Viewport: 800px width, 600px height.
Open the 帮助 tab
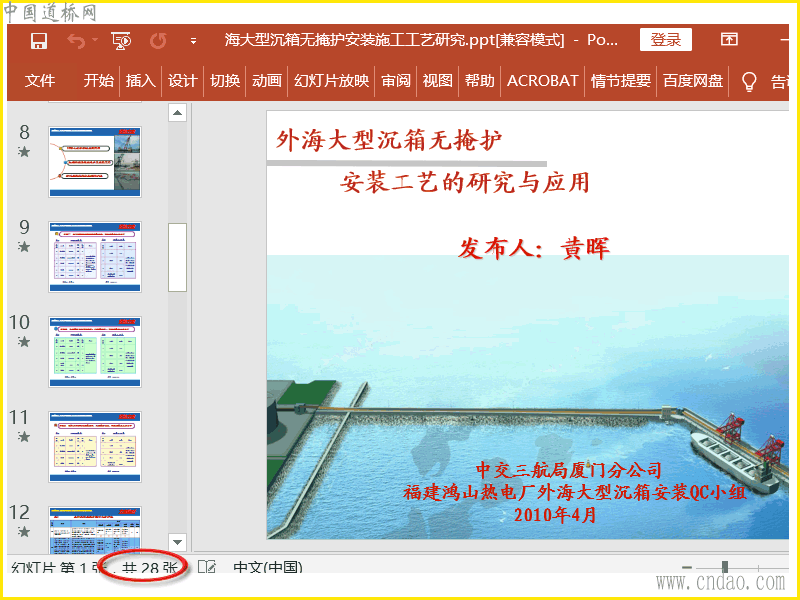[480, 81]
